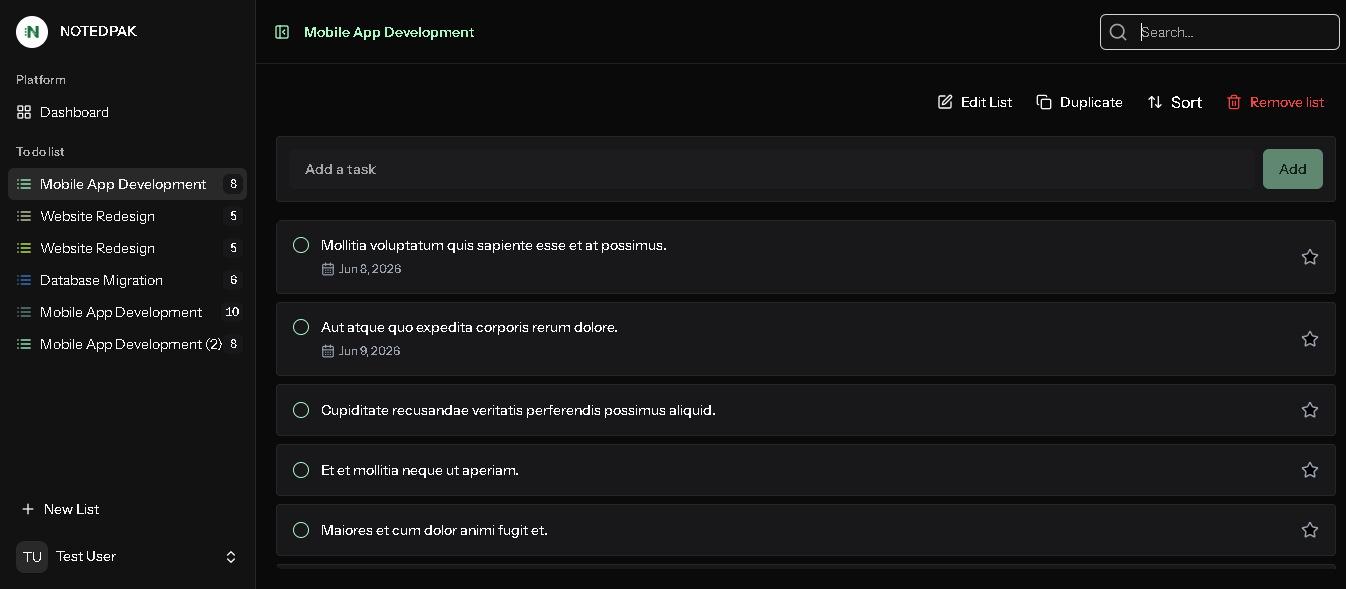The width and height of the screenshot is (1346, 589).
Task: Toggle completion of 'Maiores et cum dolor'
Action: 301,530
